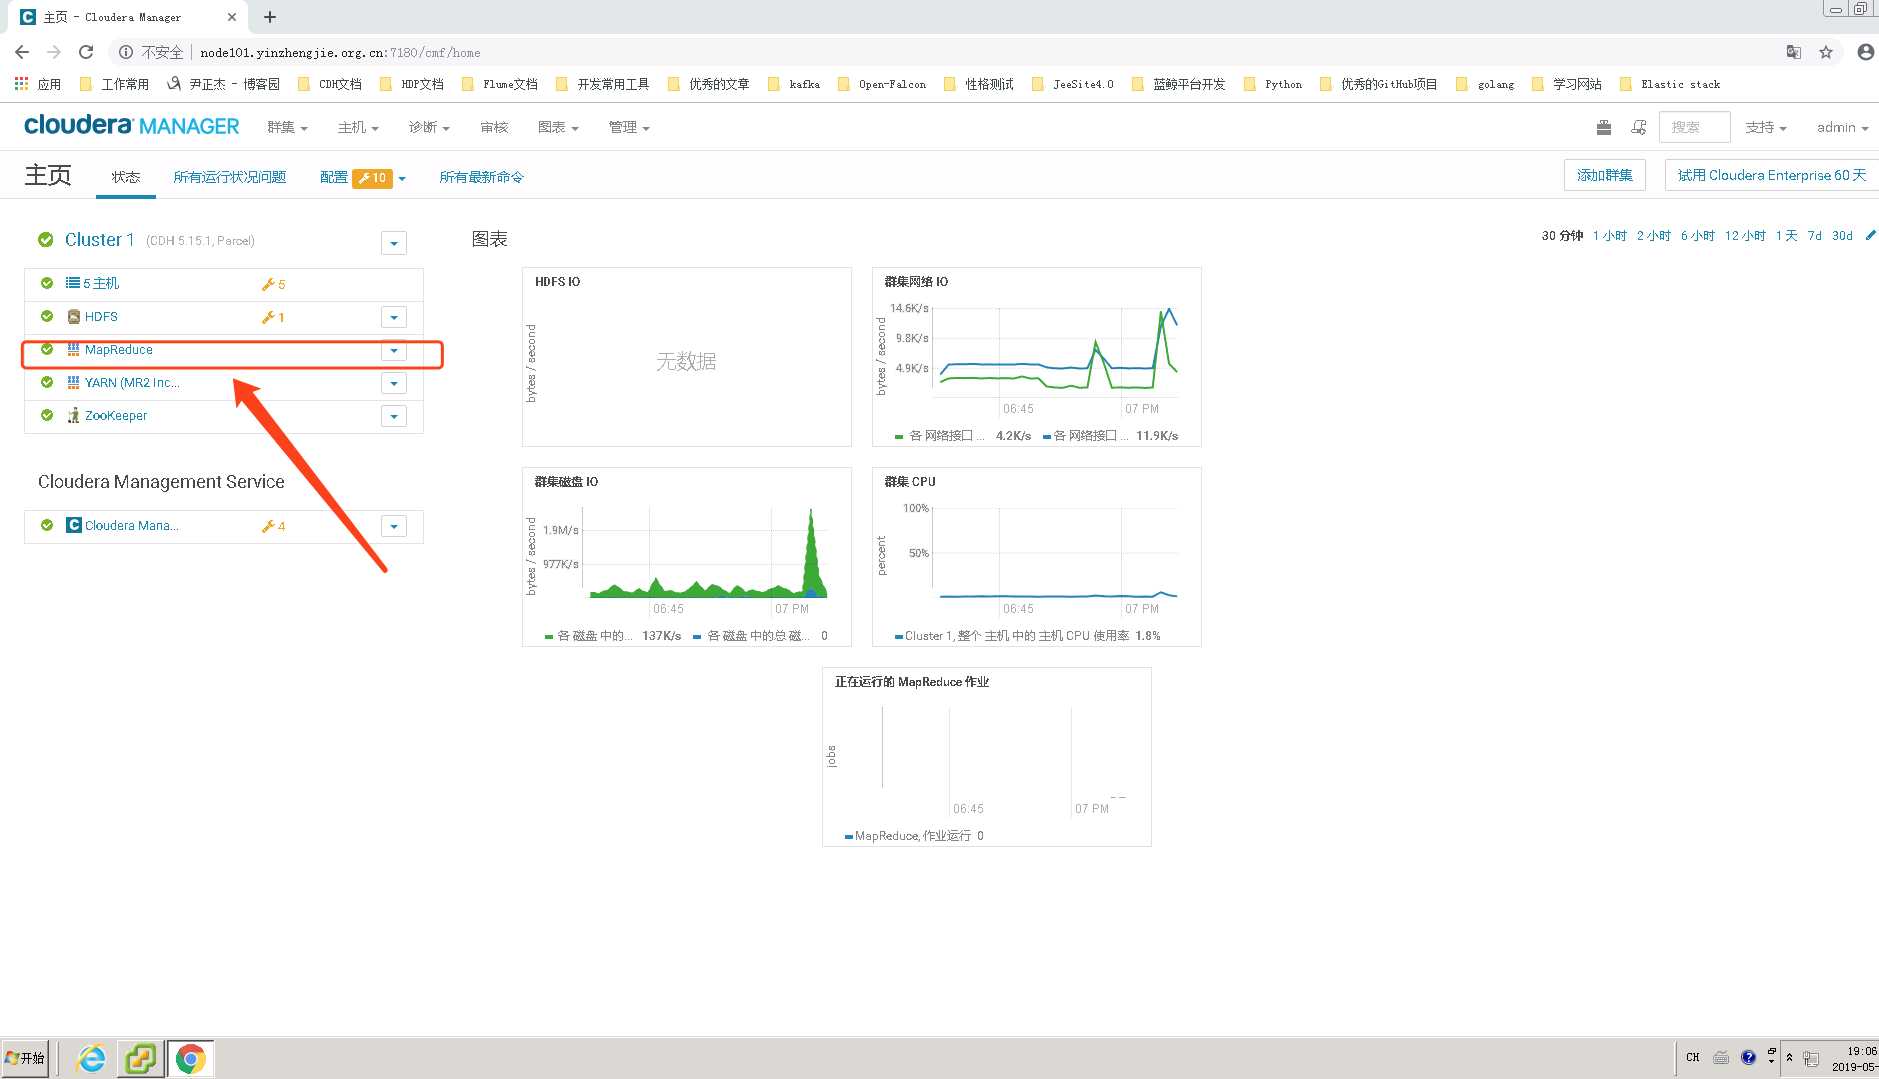
Task: Click the Chrome taskbar icon
Action: pyautogui.click(x=190, y=1058)
